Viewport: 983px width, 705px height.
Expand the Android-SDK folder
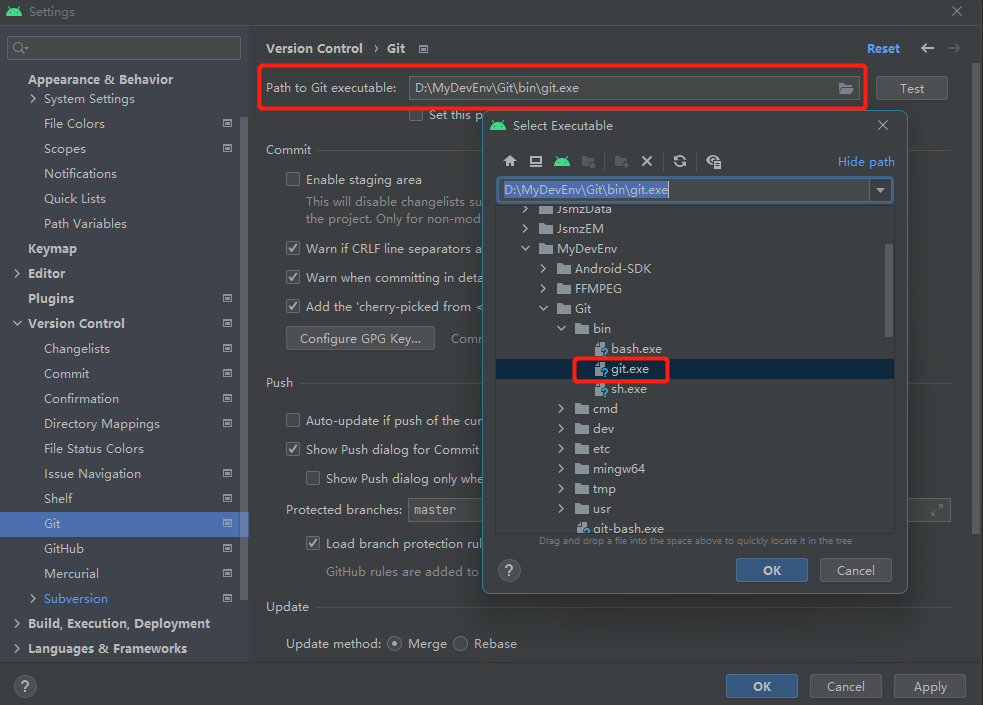pos(543,269)
